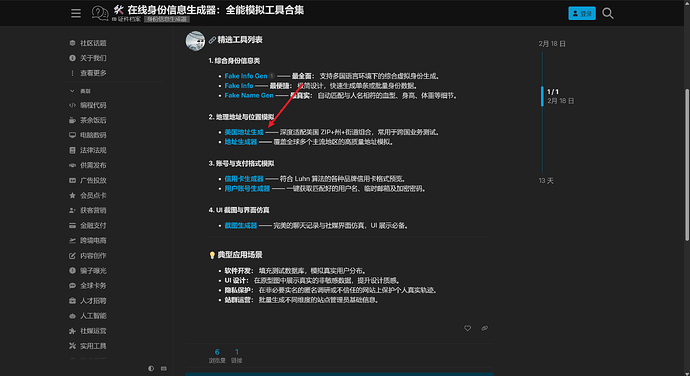The width and height of the screenshot is (690, 376).
Task: Open the 美国地址生成 link
Action: (x=244, y=132)
